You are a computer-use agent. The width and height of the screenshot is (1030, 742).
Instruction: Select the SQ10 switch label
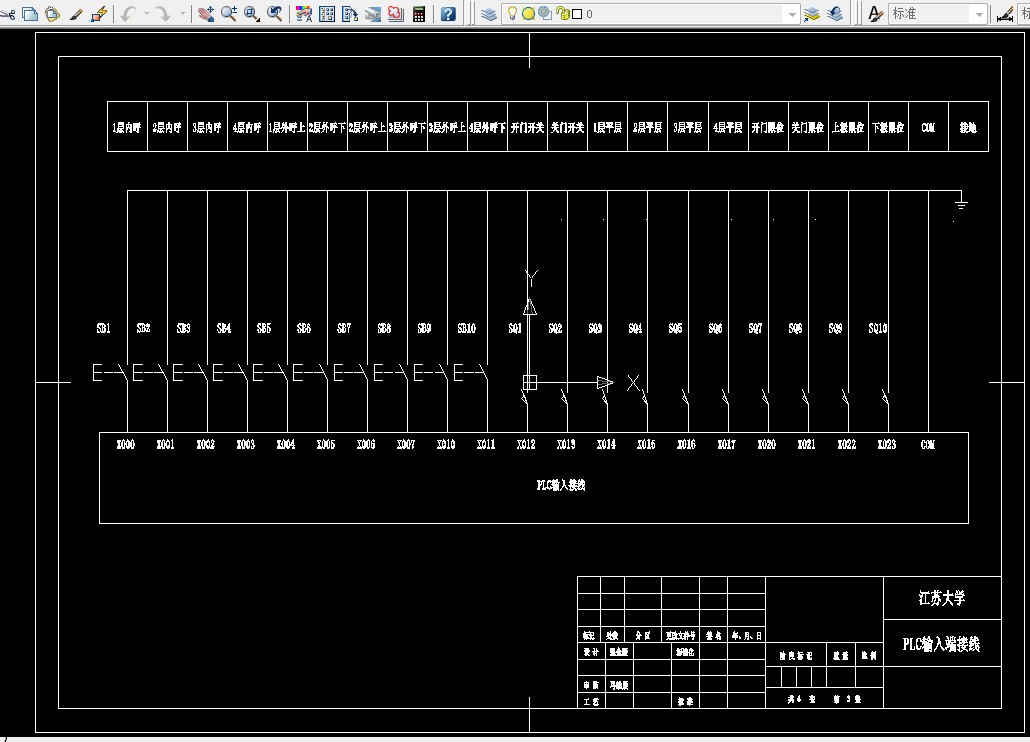[x=878, y=328]
